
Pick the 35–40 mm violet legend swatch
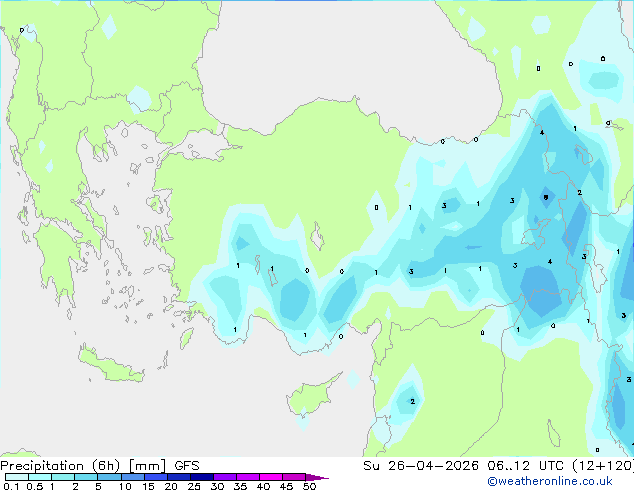(x=247, y=477)
